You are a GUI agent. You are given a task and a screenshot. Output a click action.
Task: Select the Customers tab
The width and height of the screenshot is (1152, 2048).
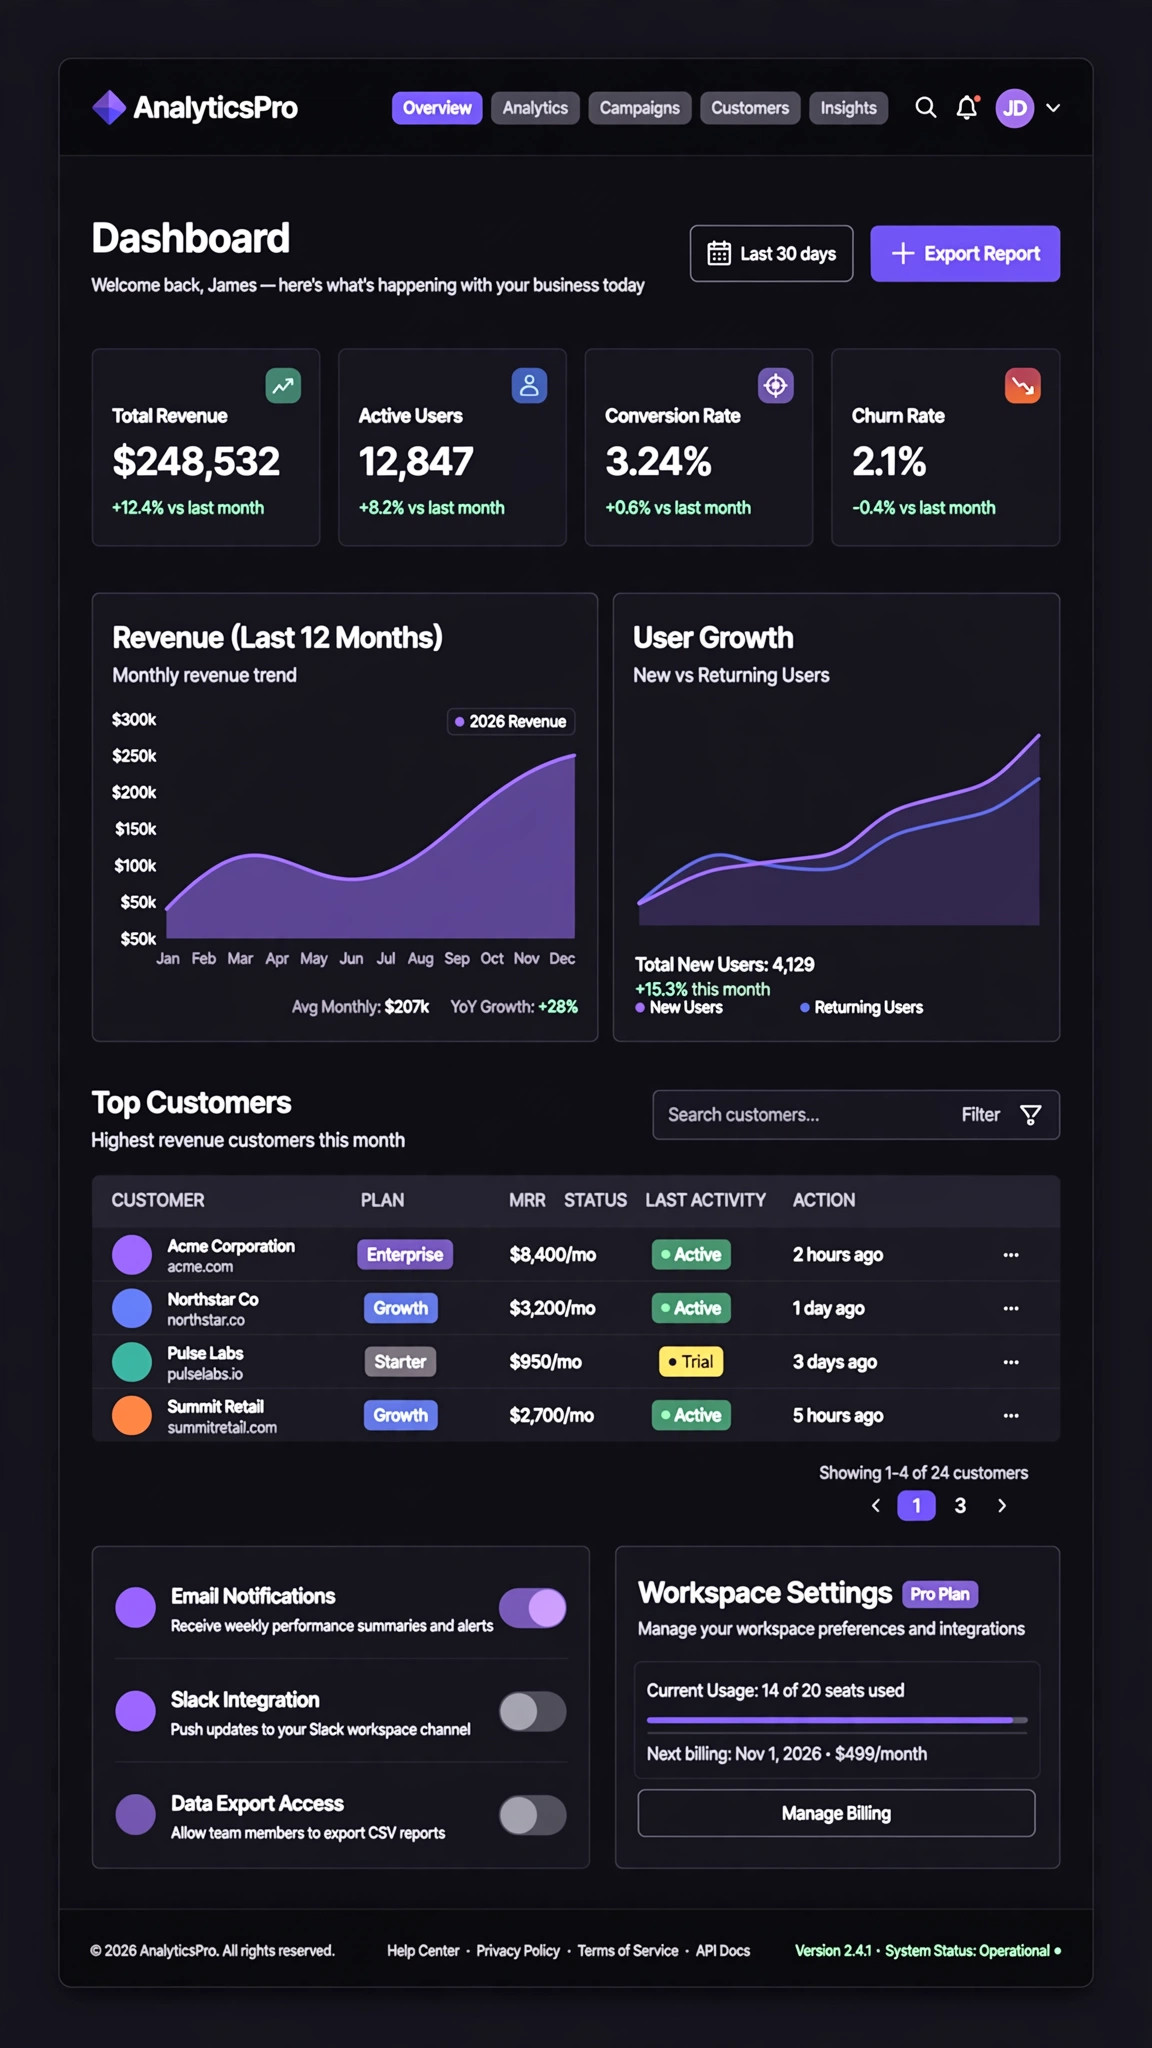click(750, 108)
